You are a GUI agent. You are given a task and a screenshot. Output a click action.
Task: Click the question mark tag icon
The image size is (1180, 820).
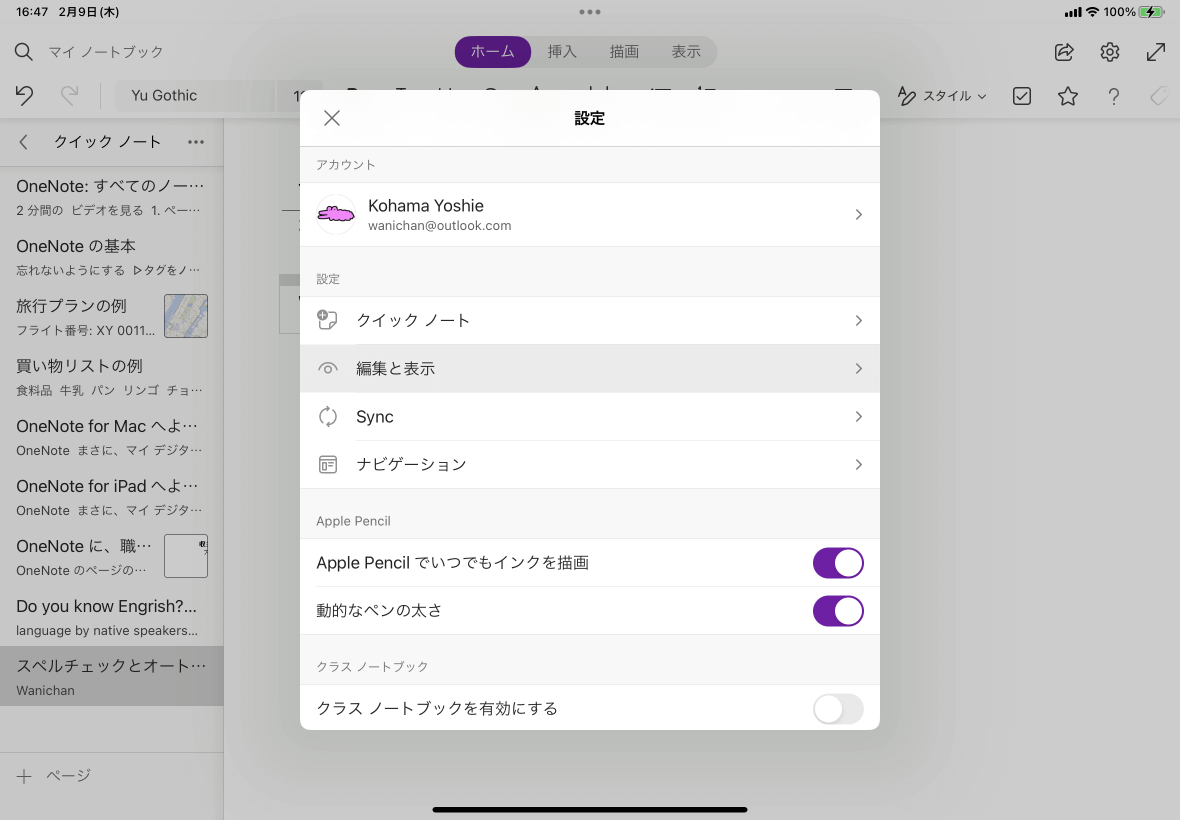point(1114,96)
